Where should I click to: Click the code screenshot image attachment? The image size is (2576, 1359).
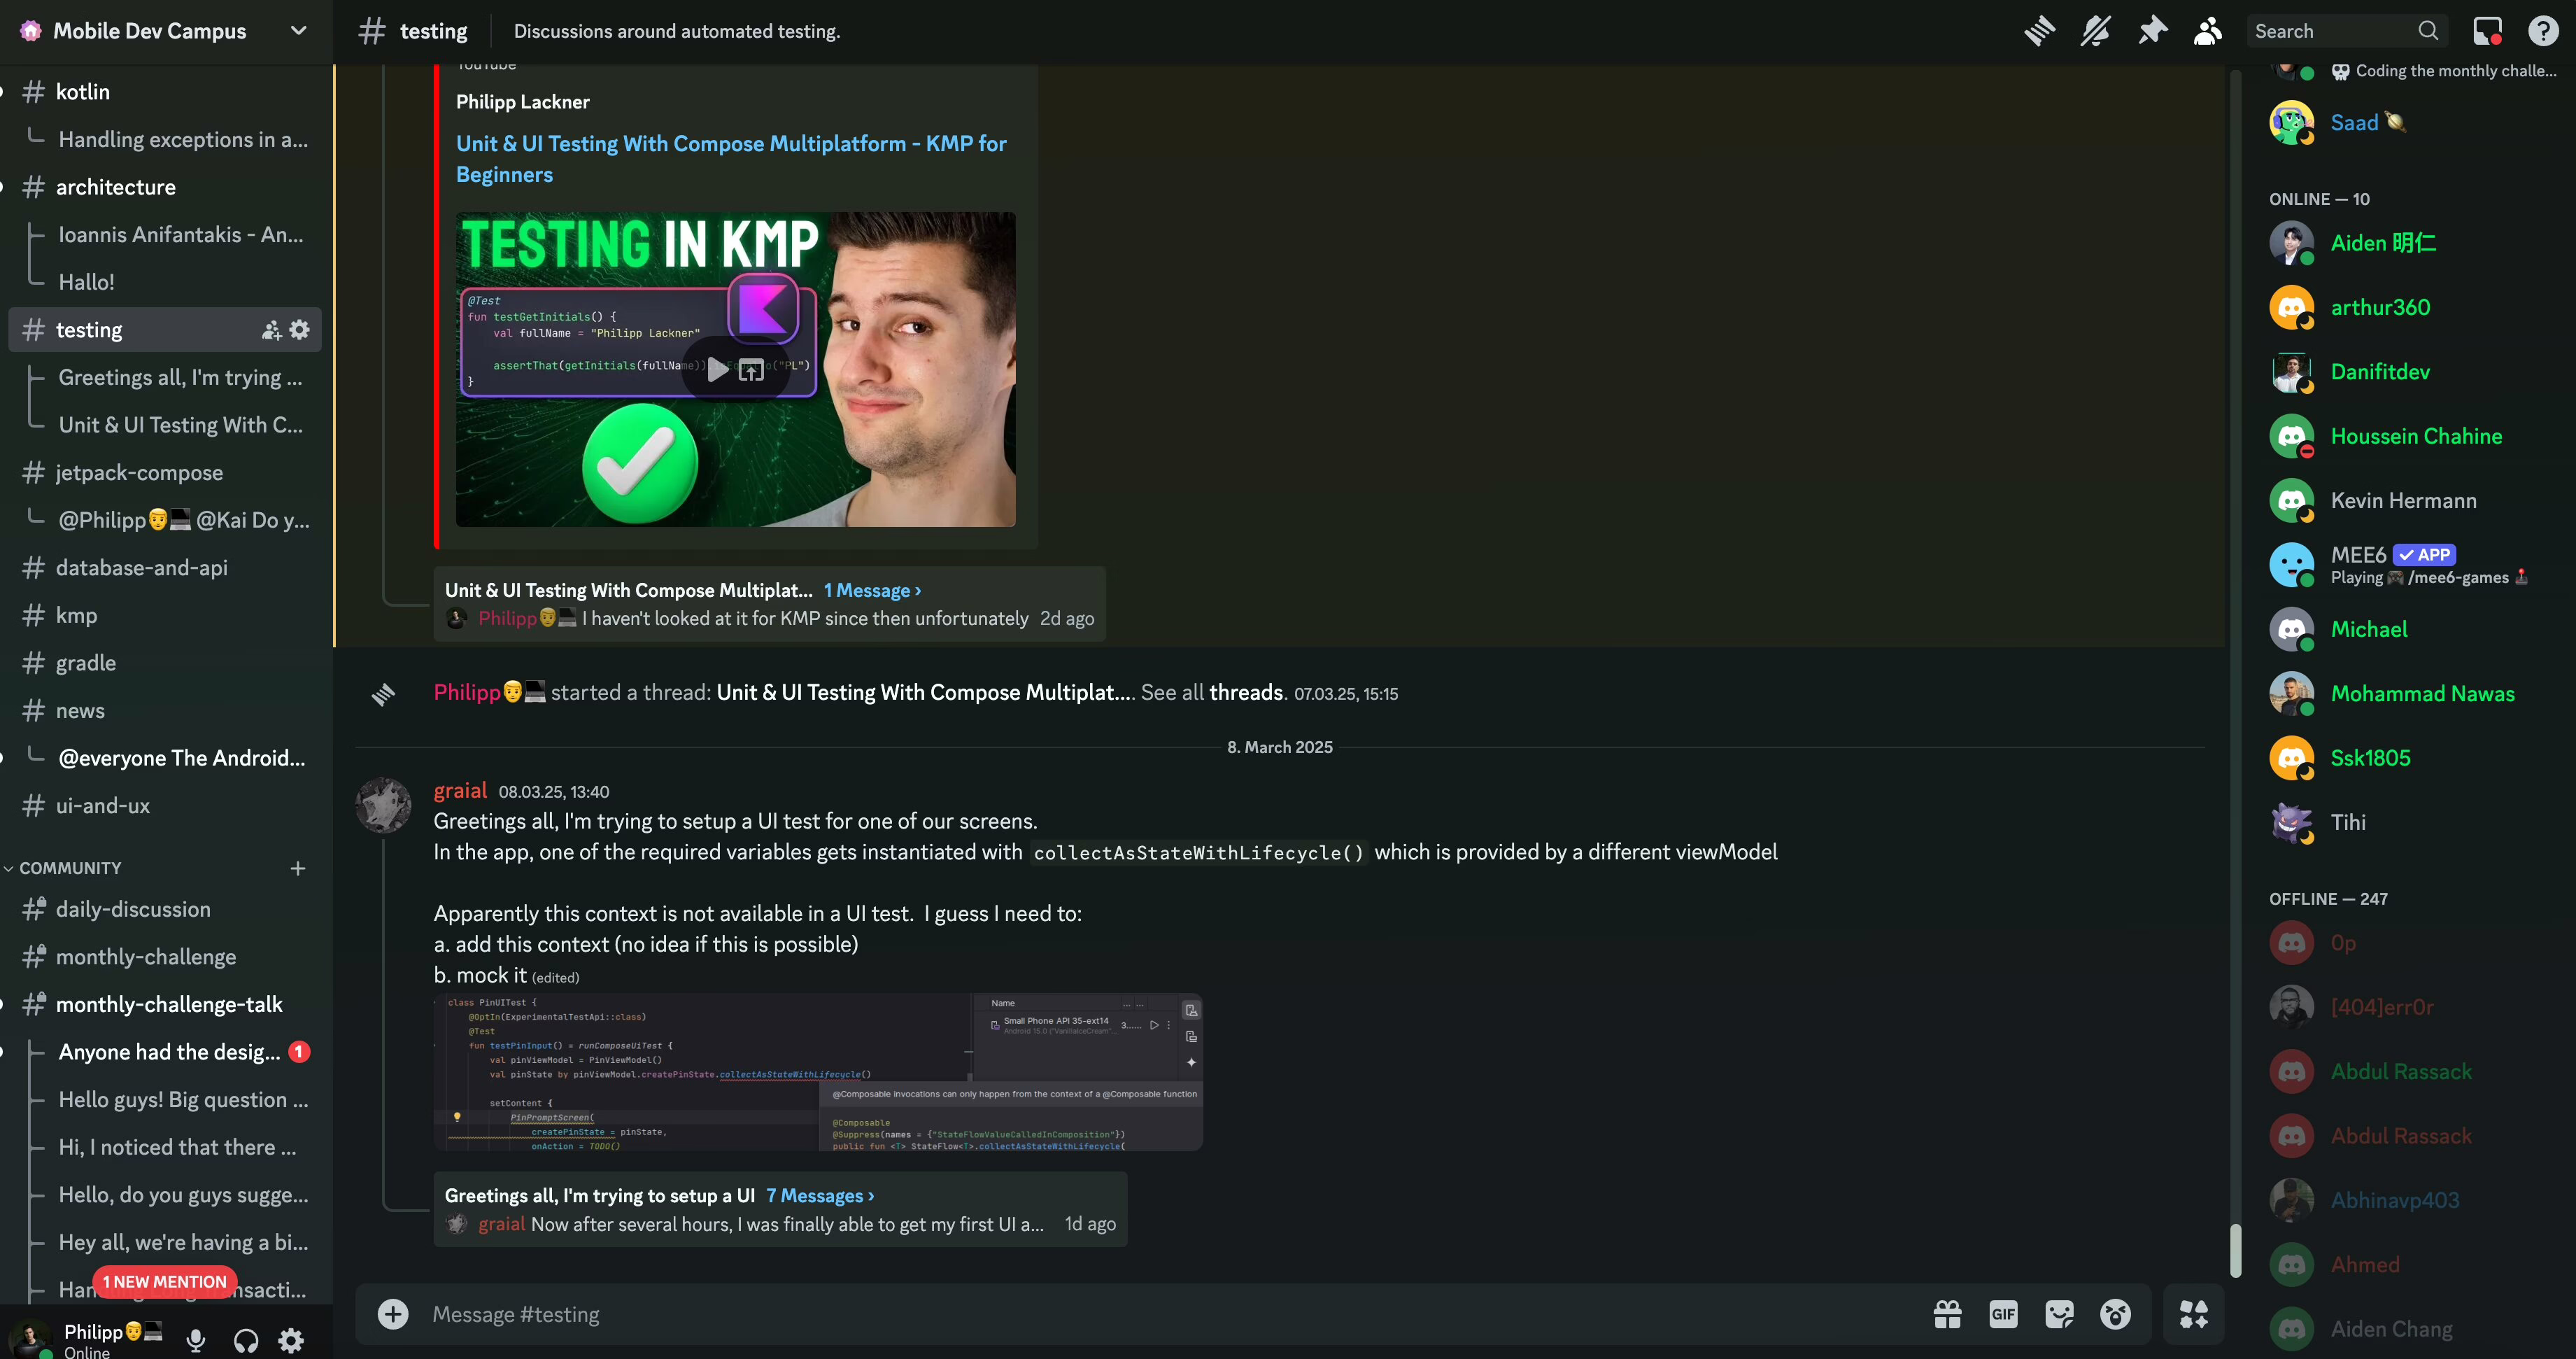coord(818,1072)
